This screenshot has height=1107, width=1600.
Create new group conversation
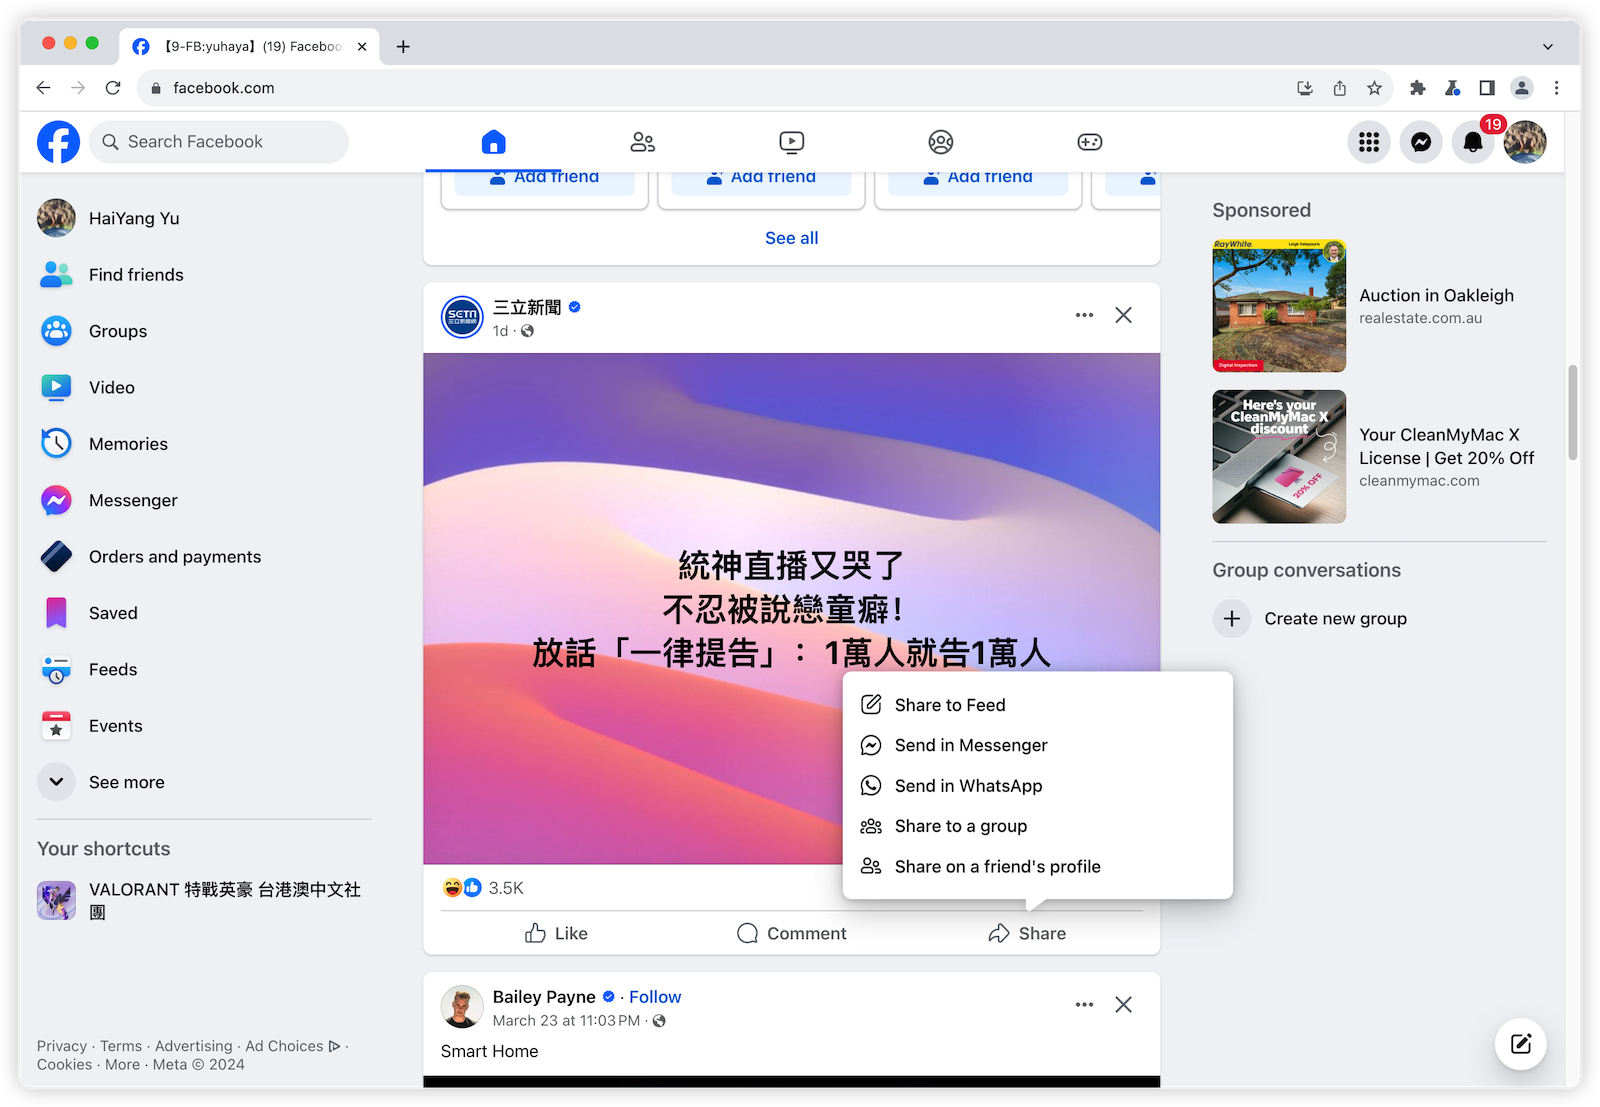(x=1334, y=619)
